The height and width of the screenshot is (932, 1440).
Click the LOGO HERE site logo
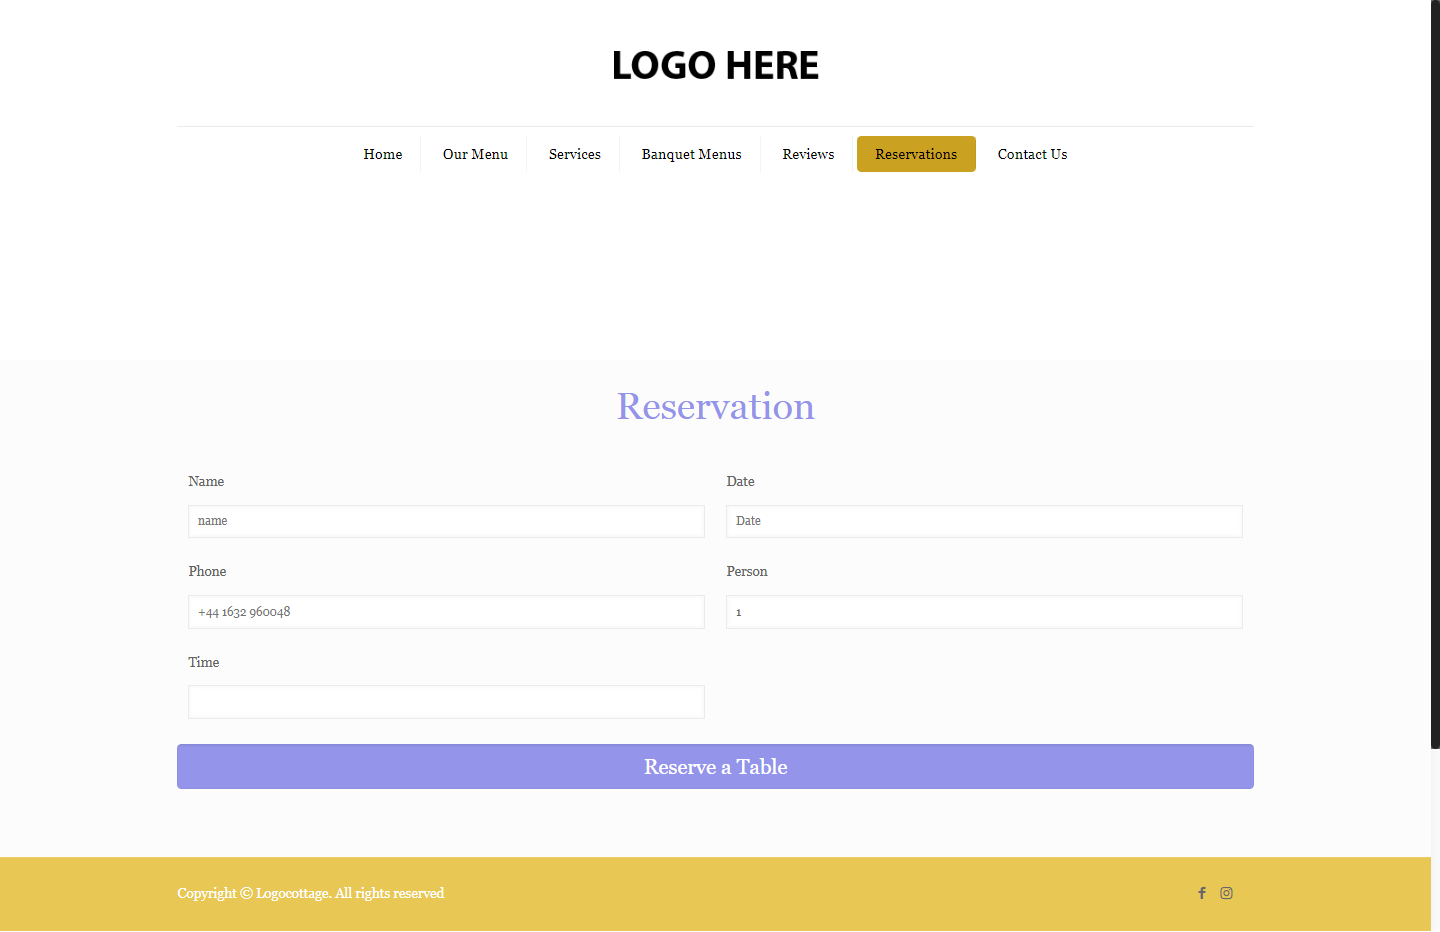715,66
